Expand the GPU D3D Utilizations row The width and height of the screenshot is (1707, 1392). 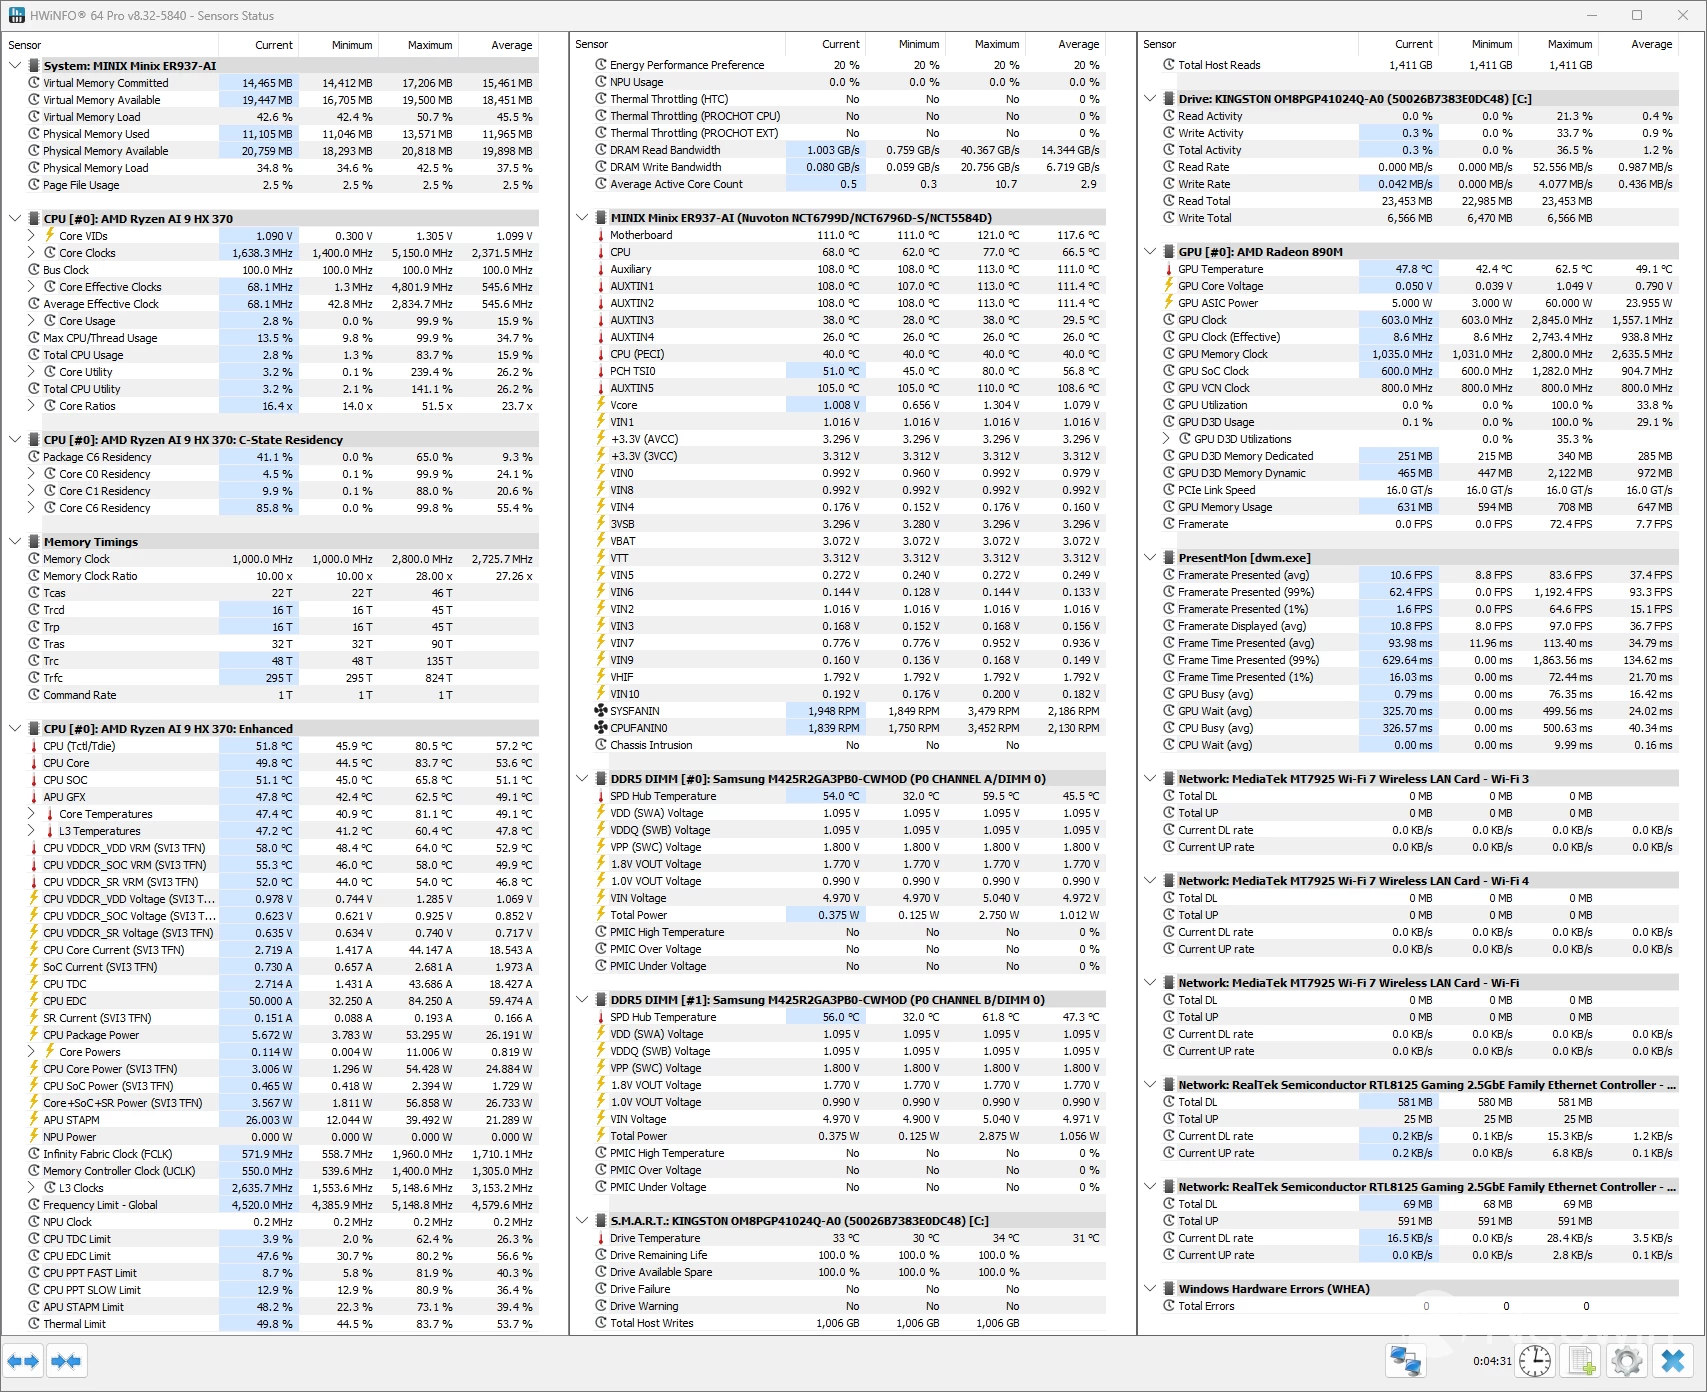(x=1167, y=439)
